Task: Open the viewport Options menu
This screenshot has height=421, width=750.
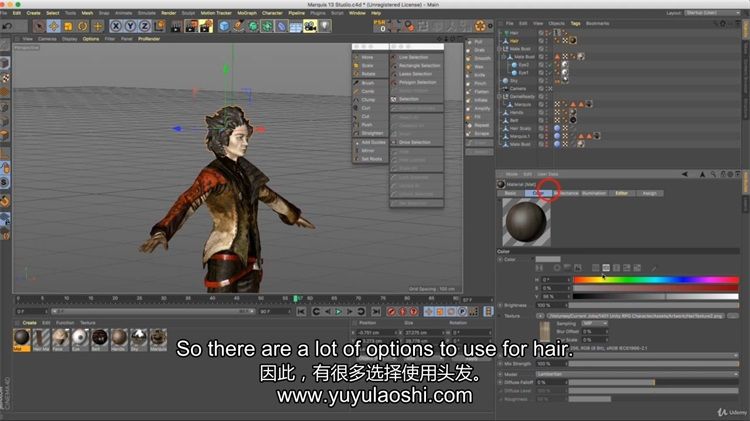Action: click(x=90, y=39)
